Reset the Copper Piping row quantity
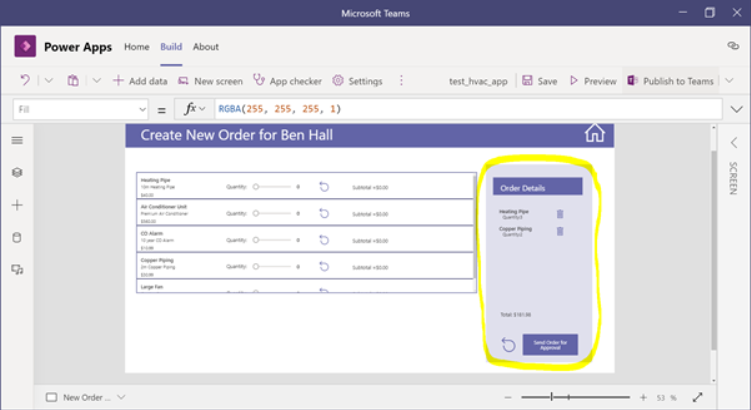Image resolution: width=751 pixels, height=410 pixels. pos(324,266)
